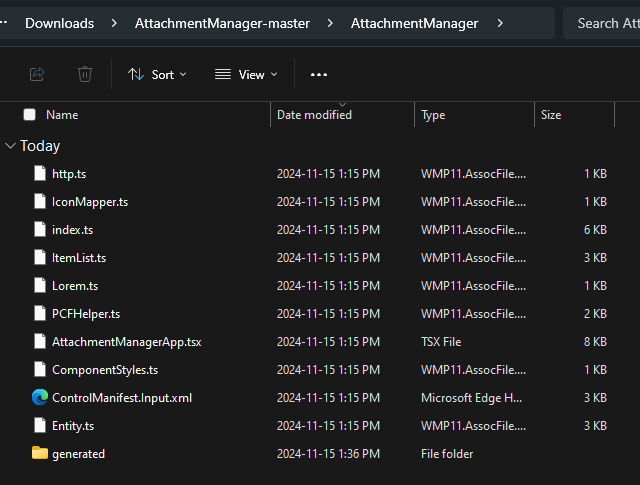Expand chevron after AttachmentManager-master breadcrumb

pyautogui.click(x=330, y=23)
